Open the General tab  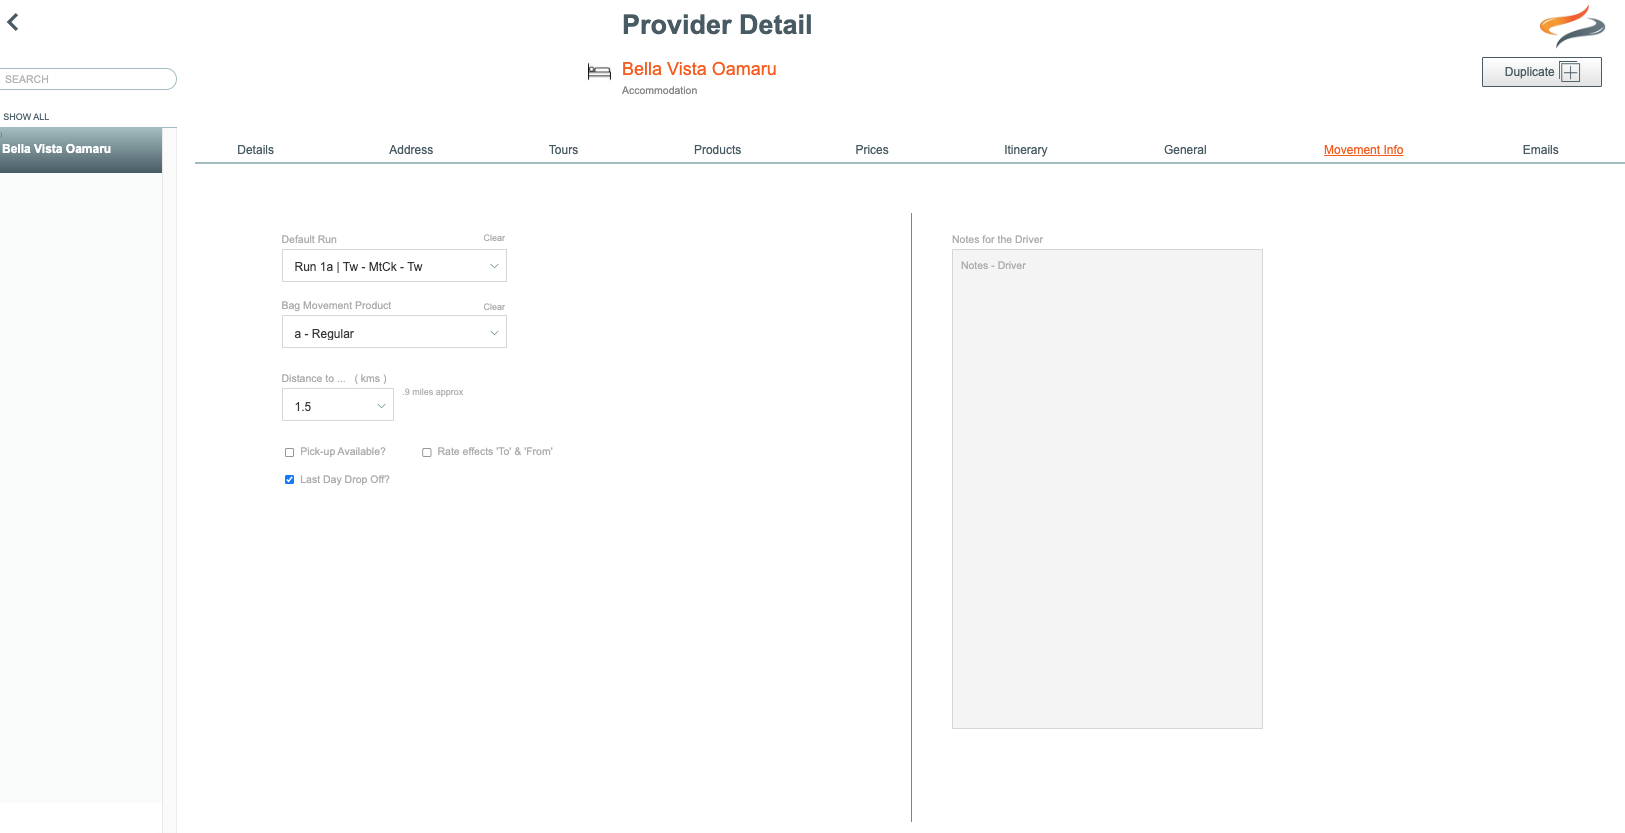coord(1185,150)
